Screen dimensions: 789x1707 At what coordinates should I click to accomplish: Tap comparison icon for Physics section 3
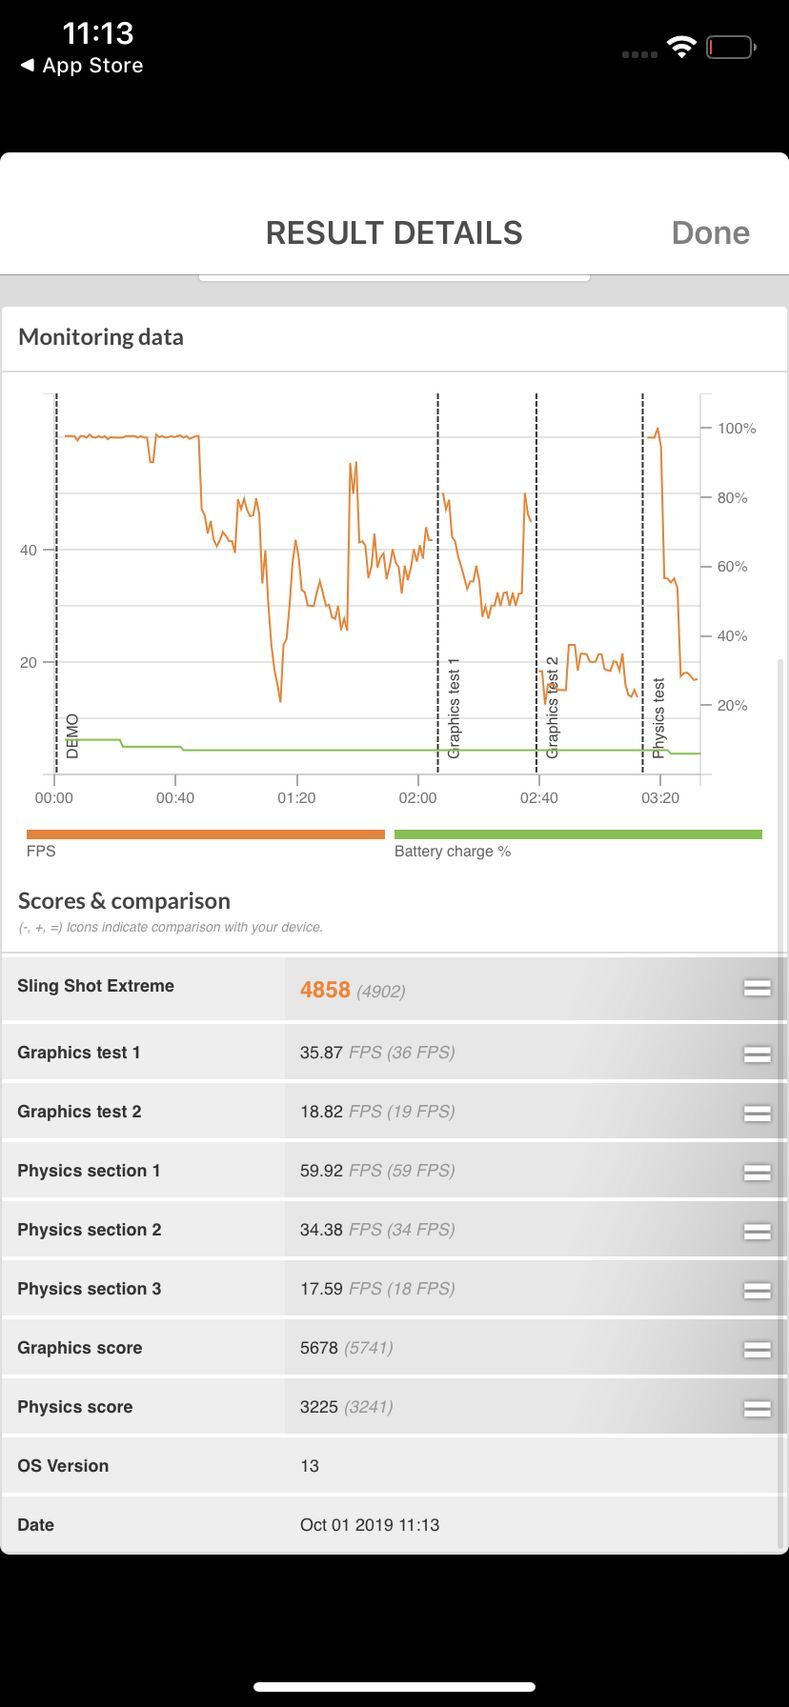tap(757, 1290)
